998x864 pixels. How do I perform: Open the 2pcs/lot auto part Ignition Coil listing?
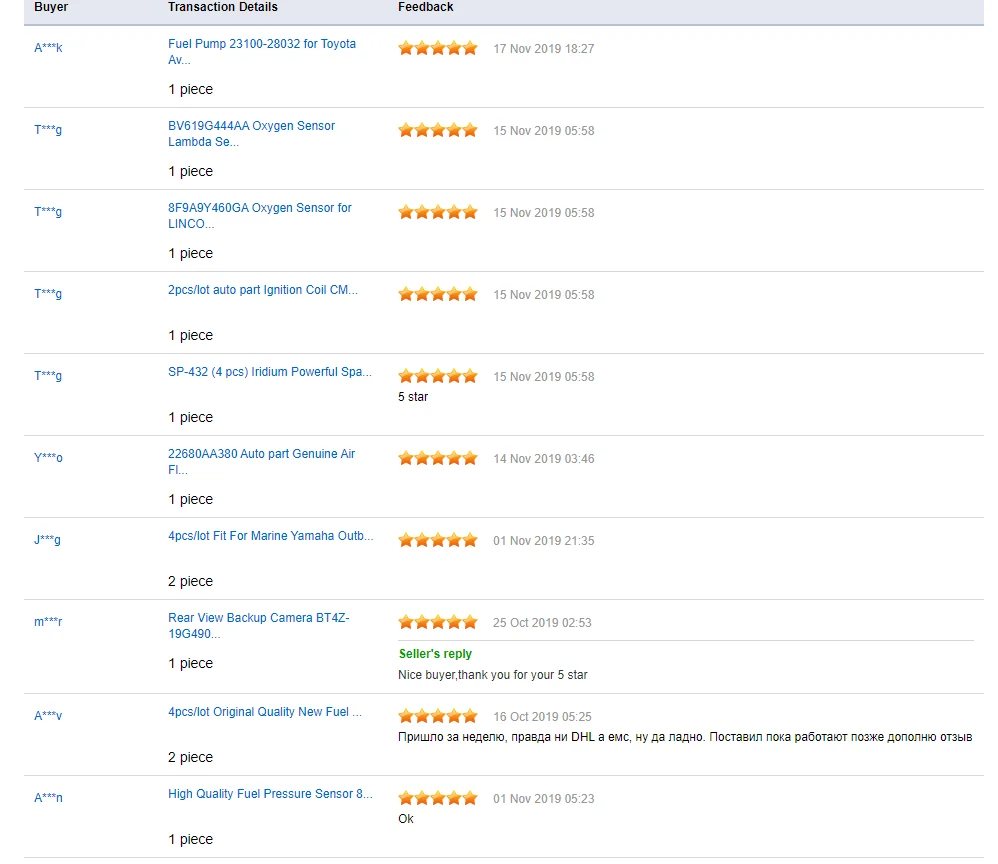point(263,290)
